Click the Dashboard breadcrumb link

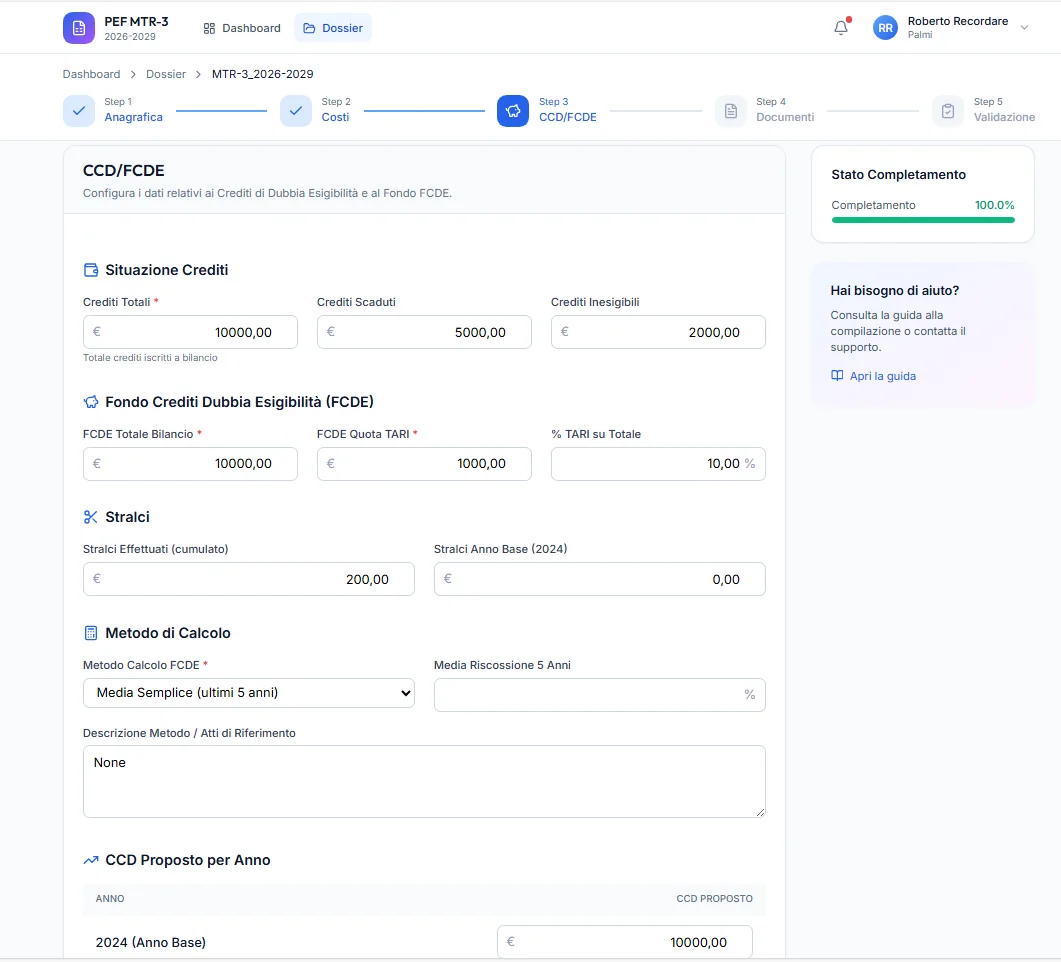point(91,74)
